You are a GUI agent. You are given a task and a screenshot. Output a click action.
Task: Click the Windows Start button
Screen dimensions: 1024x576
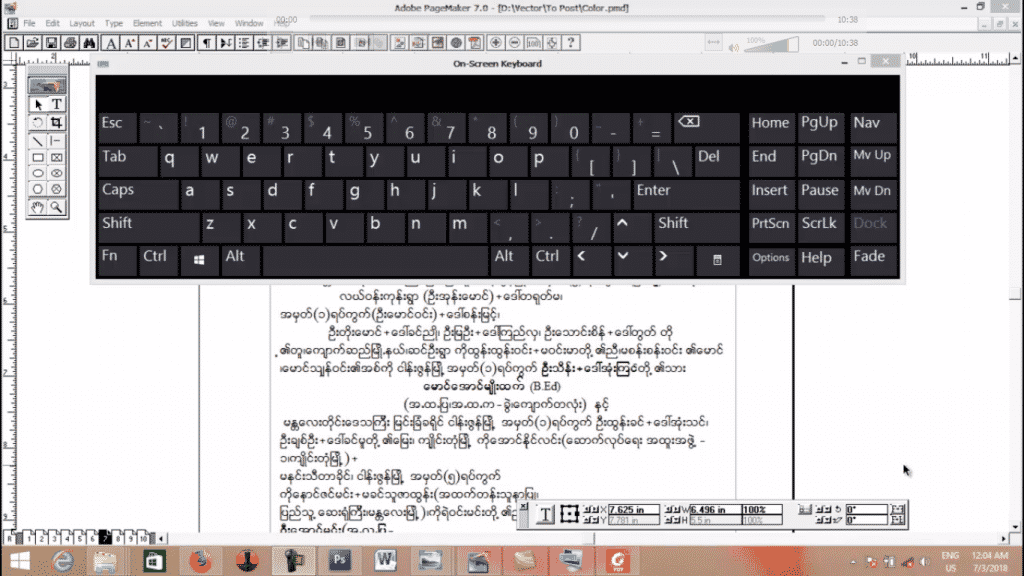19,561
